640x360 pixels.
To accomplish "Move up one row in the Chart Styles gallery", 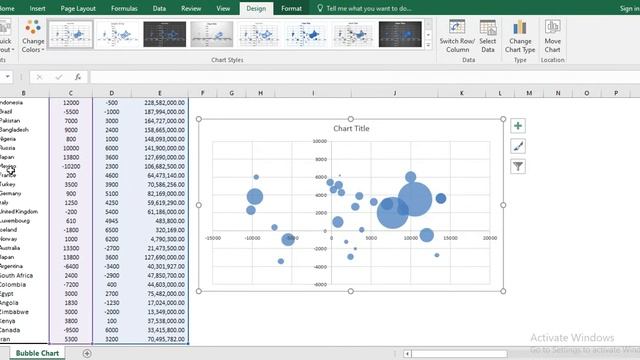I will point(428,24).
